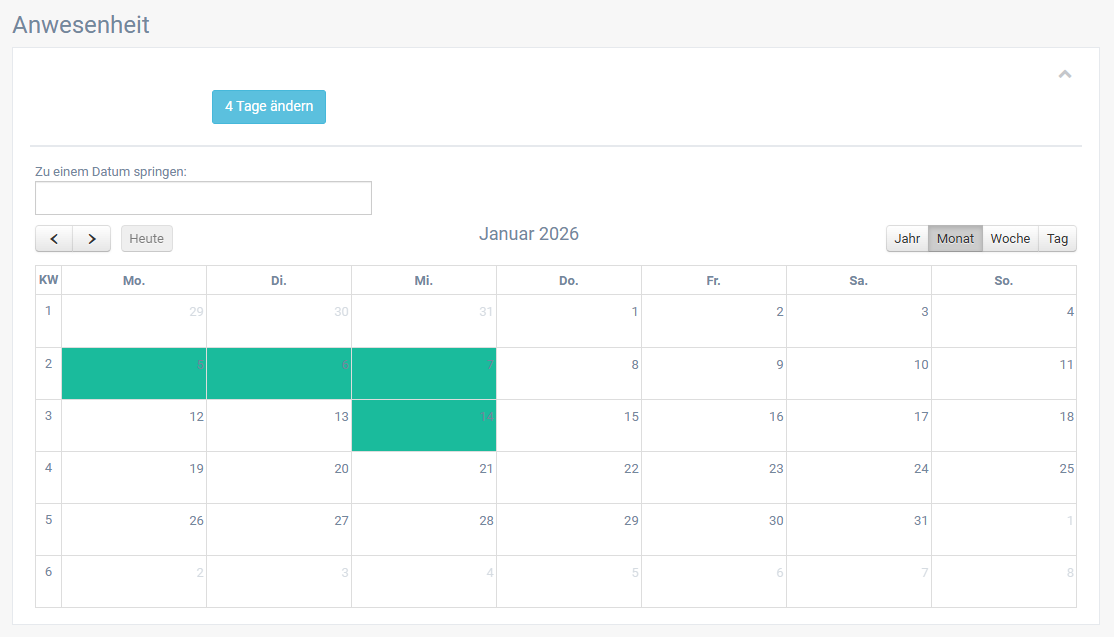Go to next month with right arrow

point(92,239)
